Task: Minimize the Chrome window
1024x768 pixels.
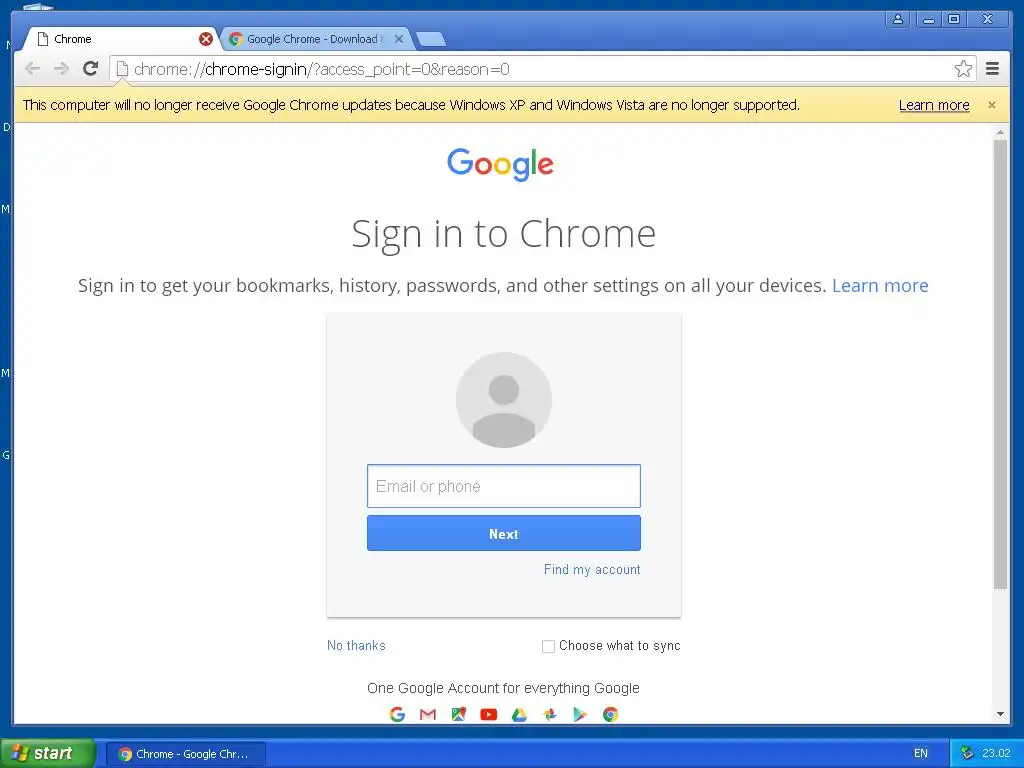Action: [928, 19]
